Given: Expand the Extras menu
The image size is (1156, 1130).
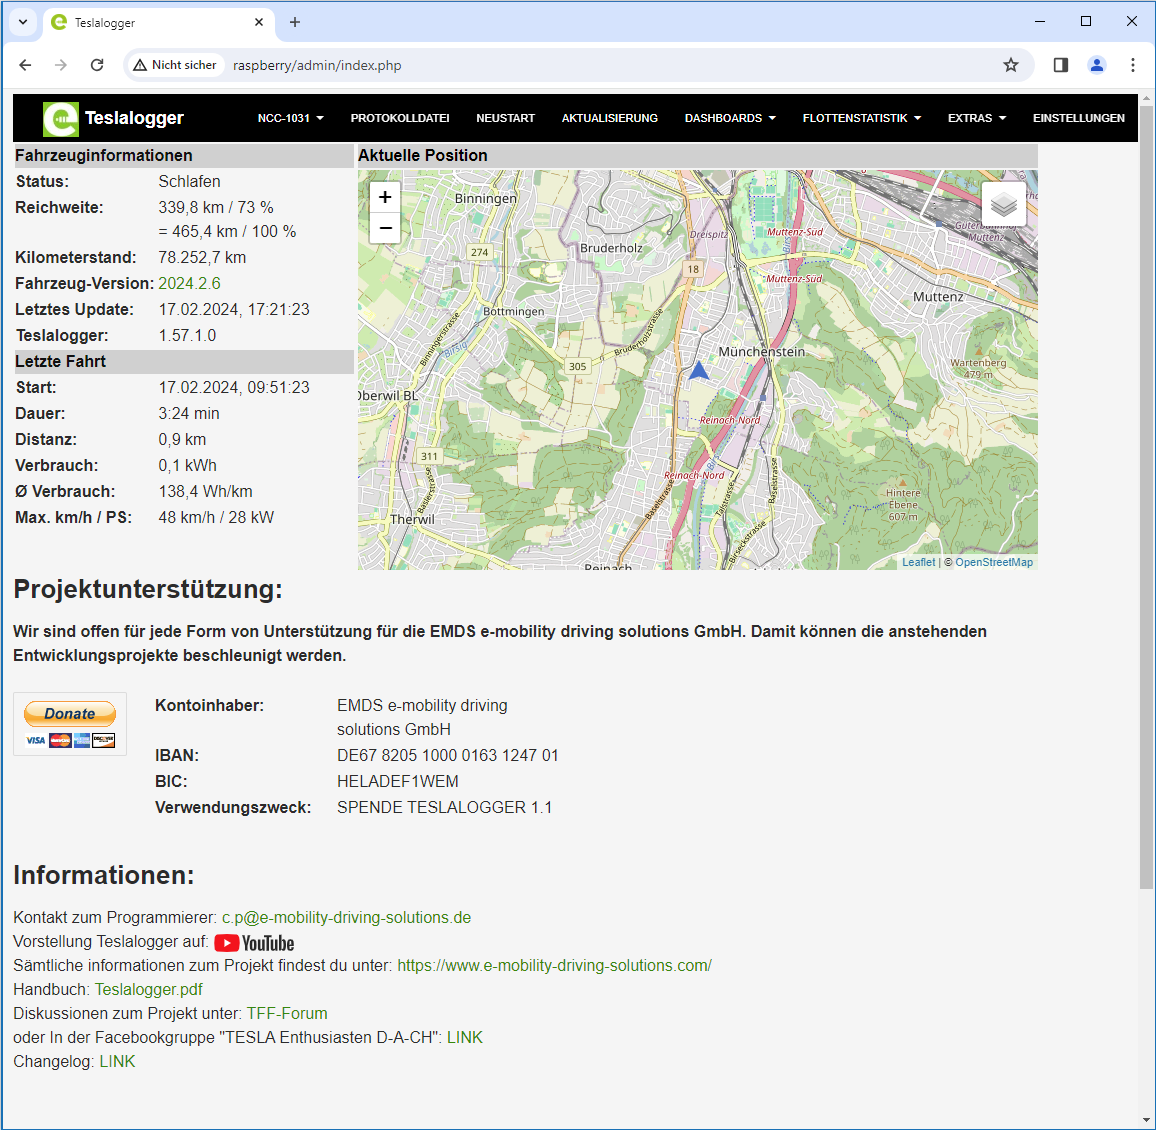Looking at the screenshot, I should (x=976, y=118).
